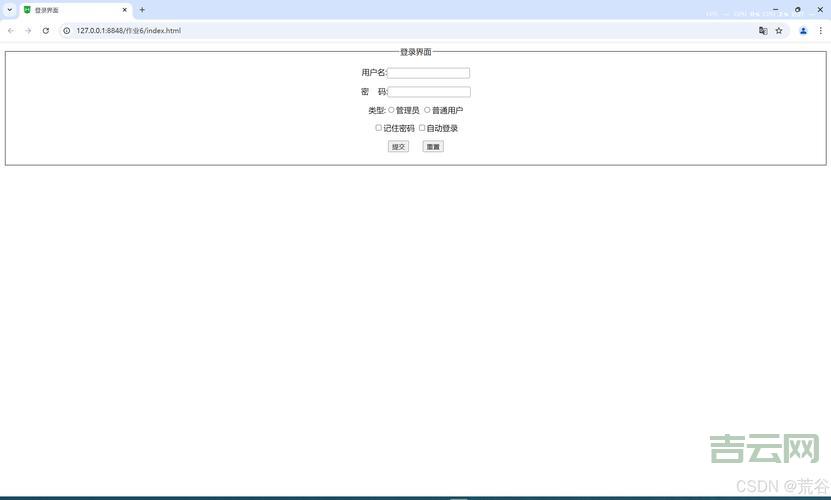
Task: Select the 普通用户 radio button
Action: click(427, 110)
